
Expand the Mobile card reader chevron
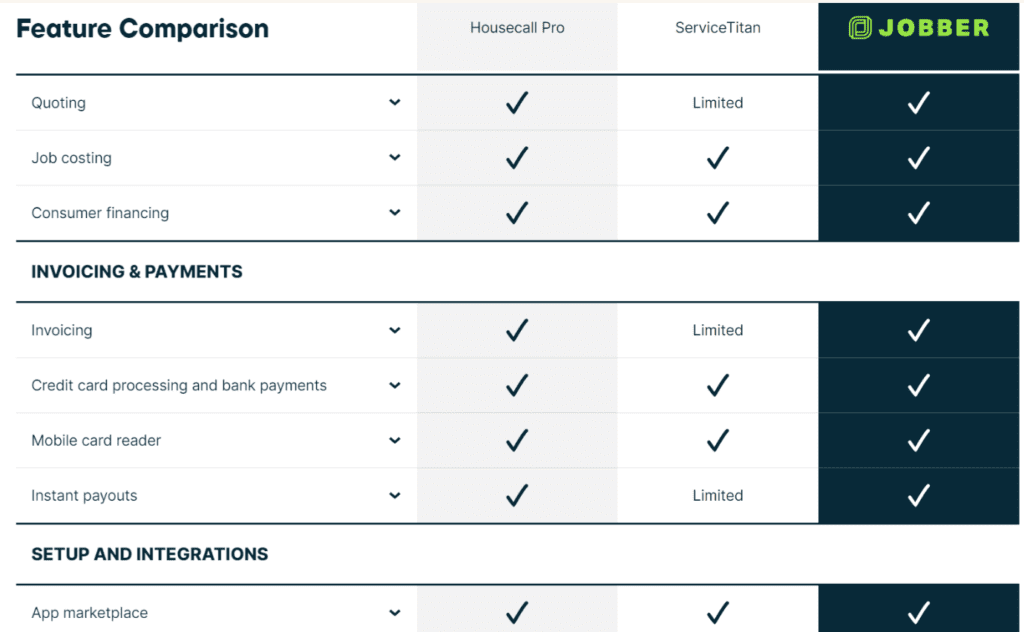(395, 440)
